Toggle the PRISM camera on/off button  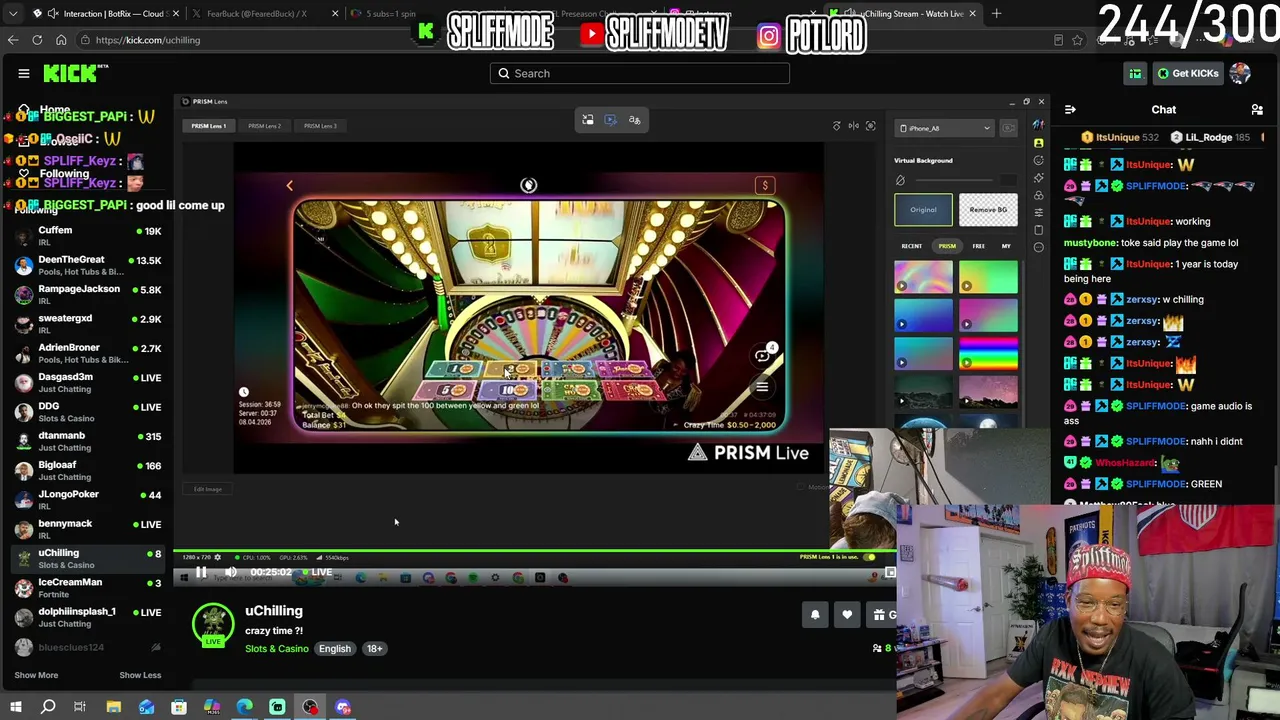(1008, 128)
